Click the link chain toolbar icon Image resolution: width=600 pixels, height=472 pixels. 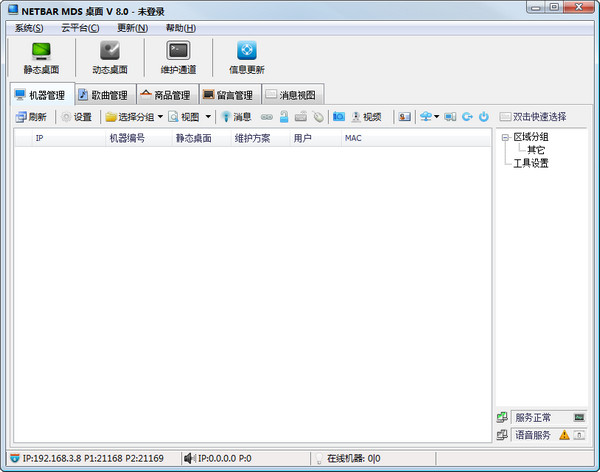point(266,117)
